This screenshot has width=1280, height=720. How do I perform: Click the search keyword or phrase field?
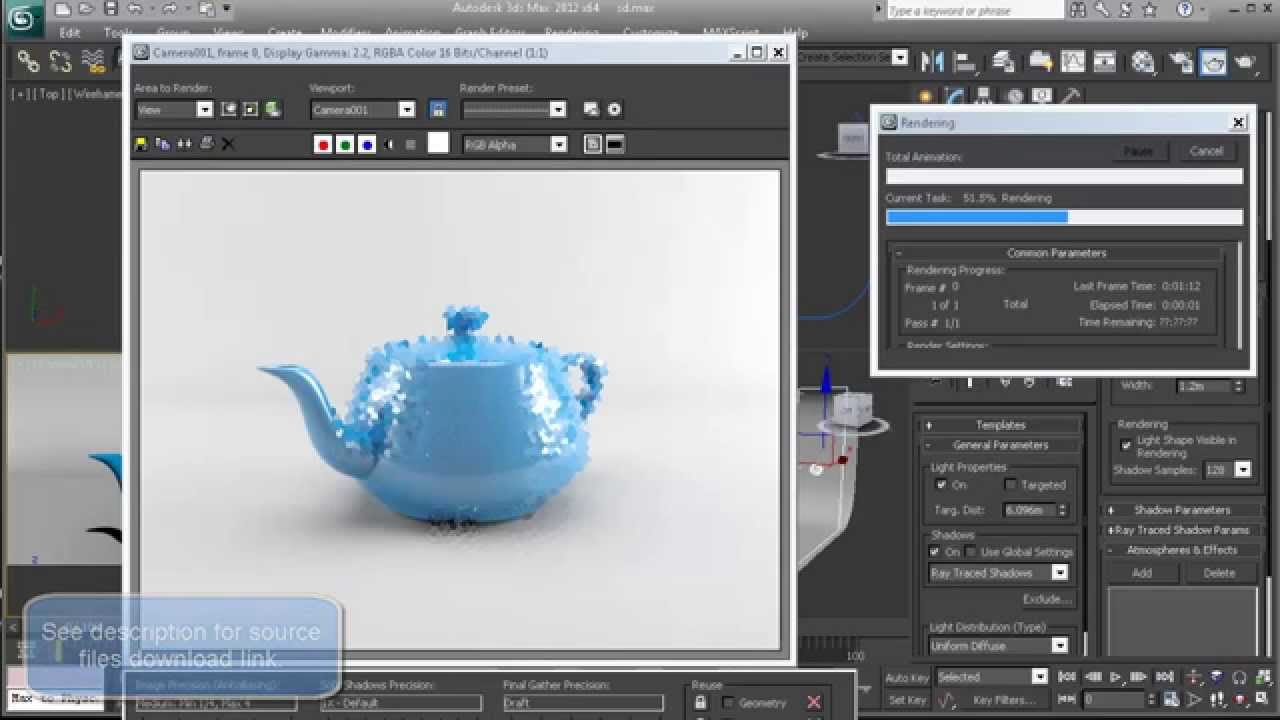pos(974,11)
